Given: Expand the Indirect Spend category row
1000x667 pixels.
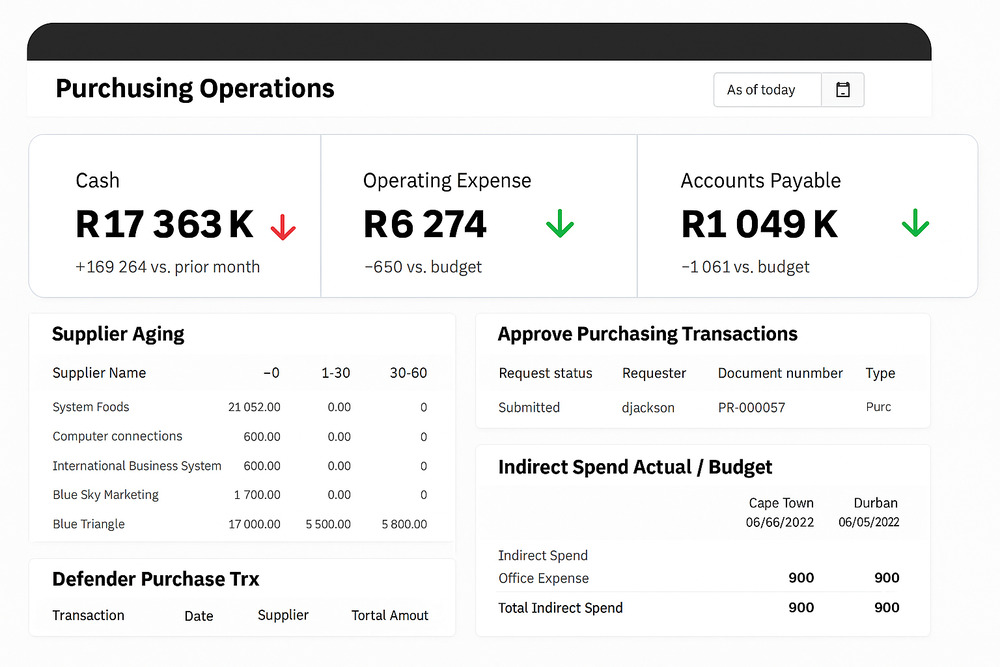Looking at the screenshot, I should click(x=543, y=555).
